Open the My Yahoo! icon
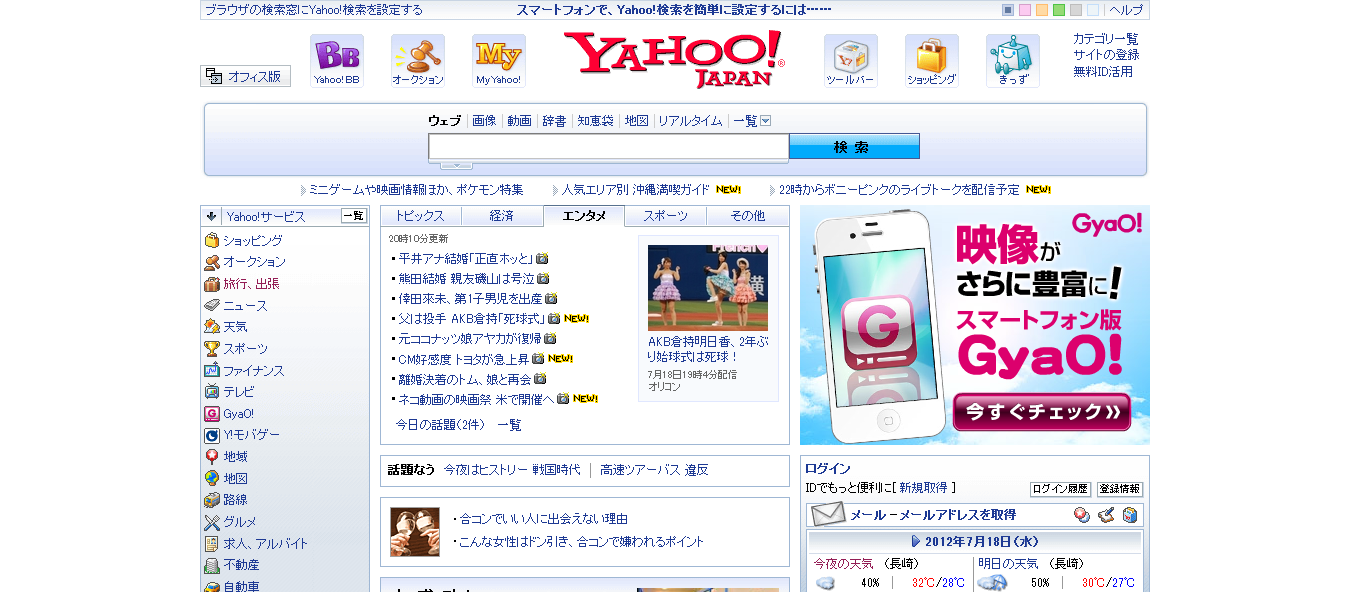Viewport: 1349px width, 592px height. tap(499, 61)
